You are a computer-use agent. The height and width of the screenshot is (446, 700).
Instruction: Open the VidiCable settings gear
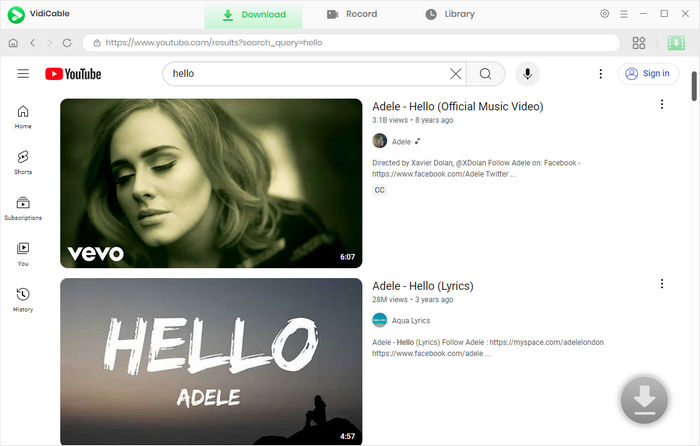(x=604, y=14)
